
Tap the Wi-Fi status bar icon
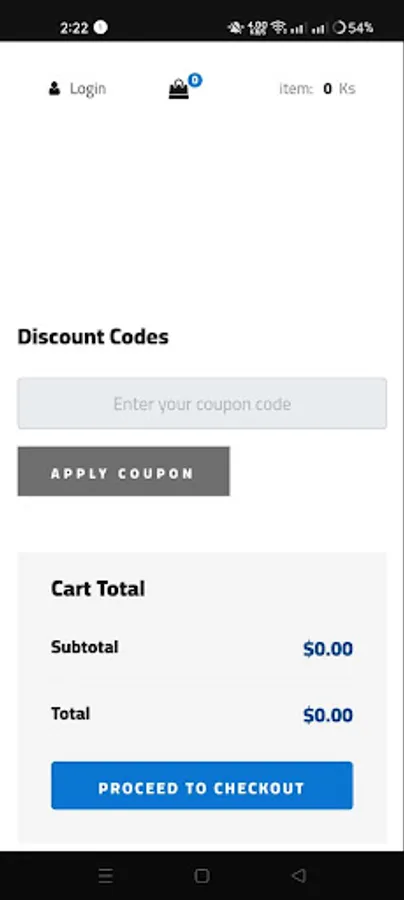(279, 27)
